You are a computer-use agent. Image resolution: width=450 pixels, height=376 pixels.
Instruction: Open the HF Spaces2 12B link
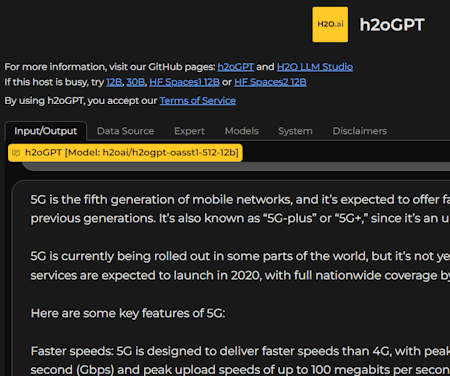point(270,82)
